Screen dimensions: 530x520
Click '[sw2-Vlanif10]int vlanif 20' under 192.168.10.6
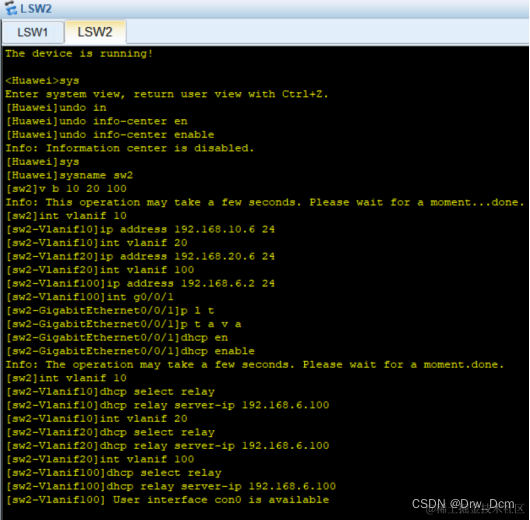pyautogui.click(x=97, y=243)
